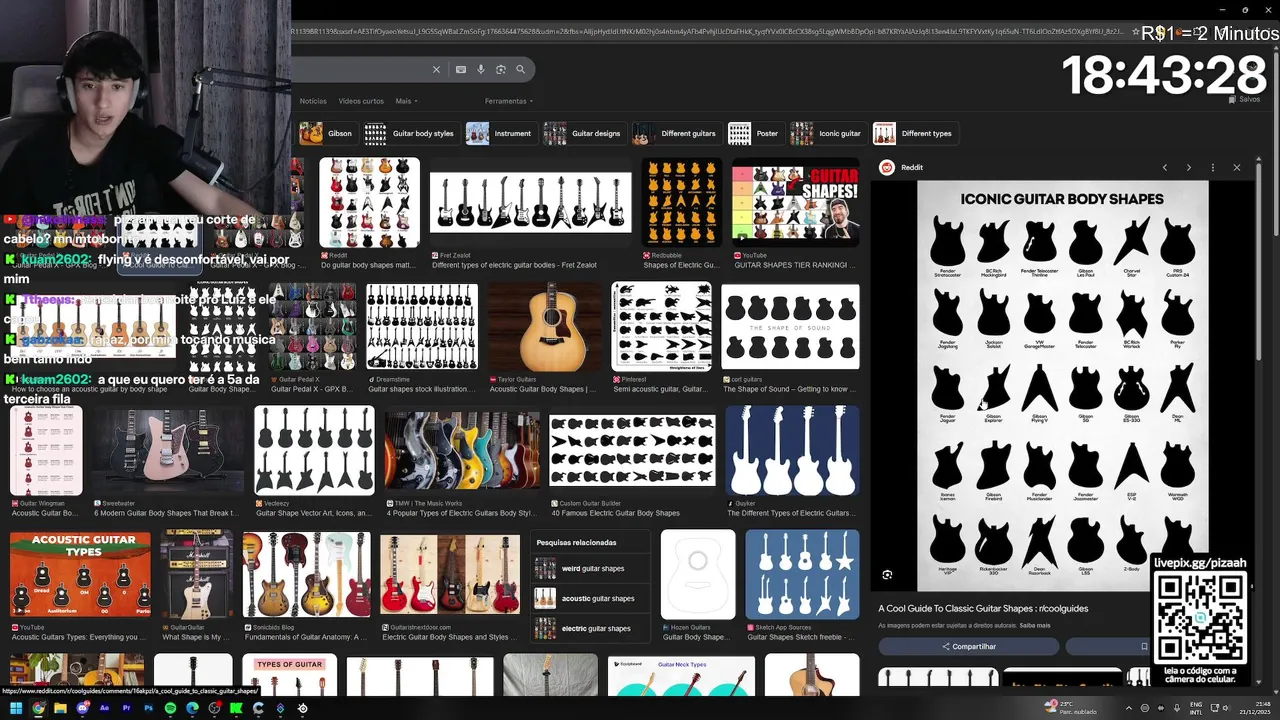Search by image using the camera lens icon
1280x720 pixels.
(501, 69)
